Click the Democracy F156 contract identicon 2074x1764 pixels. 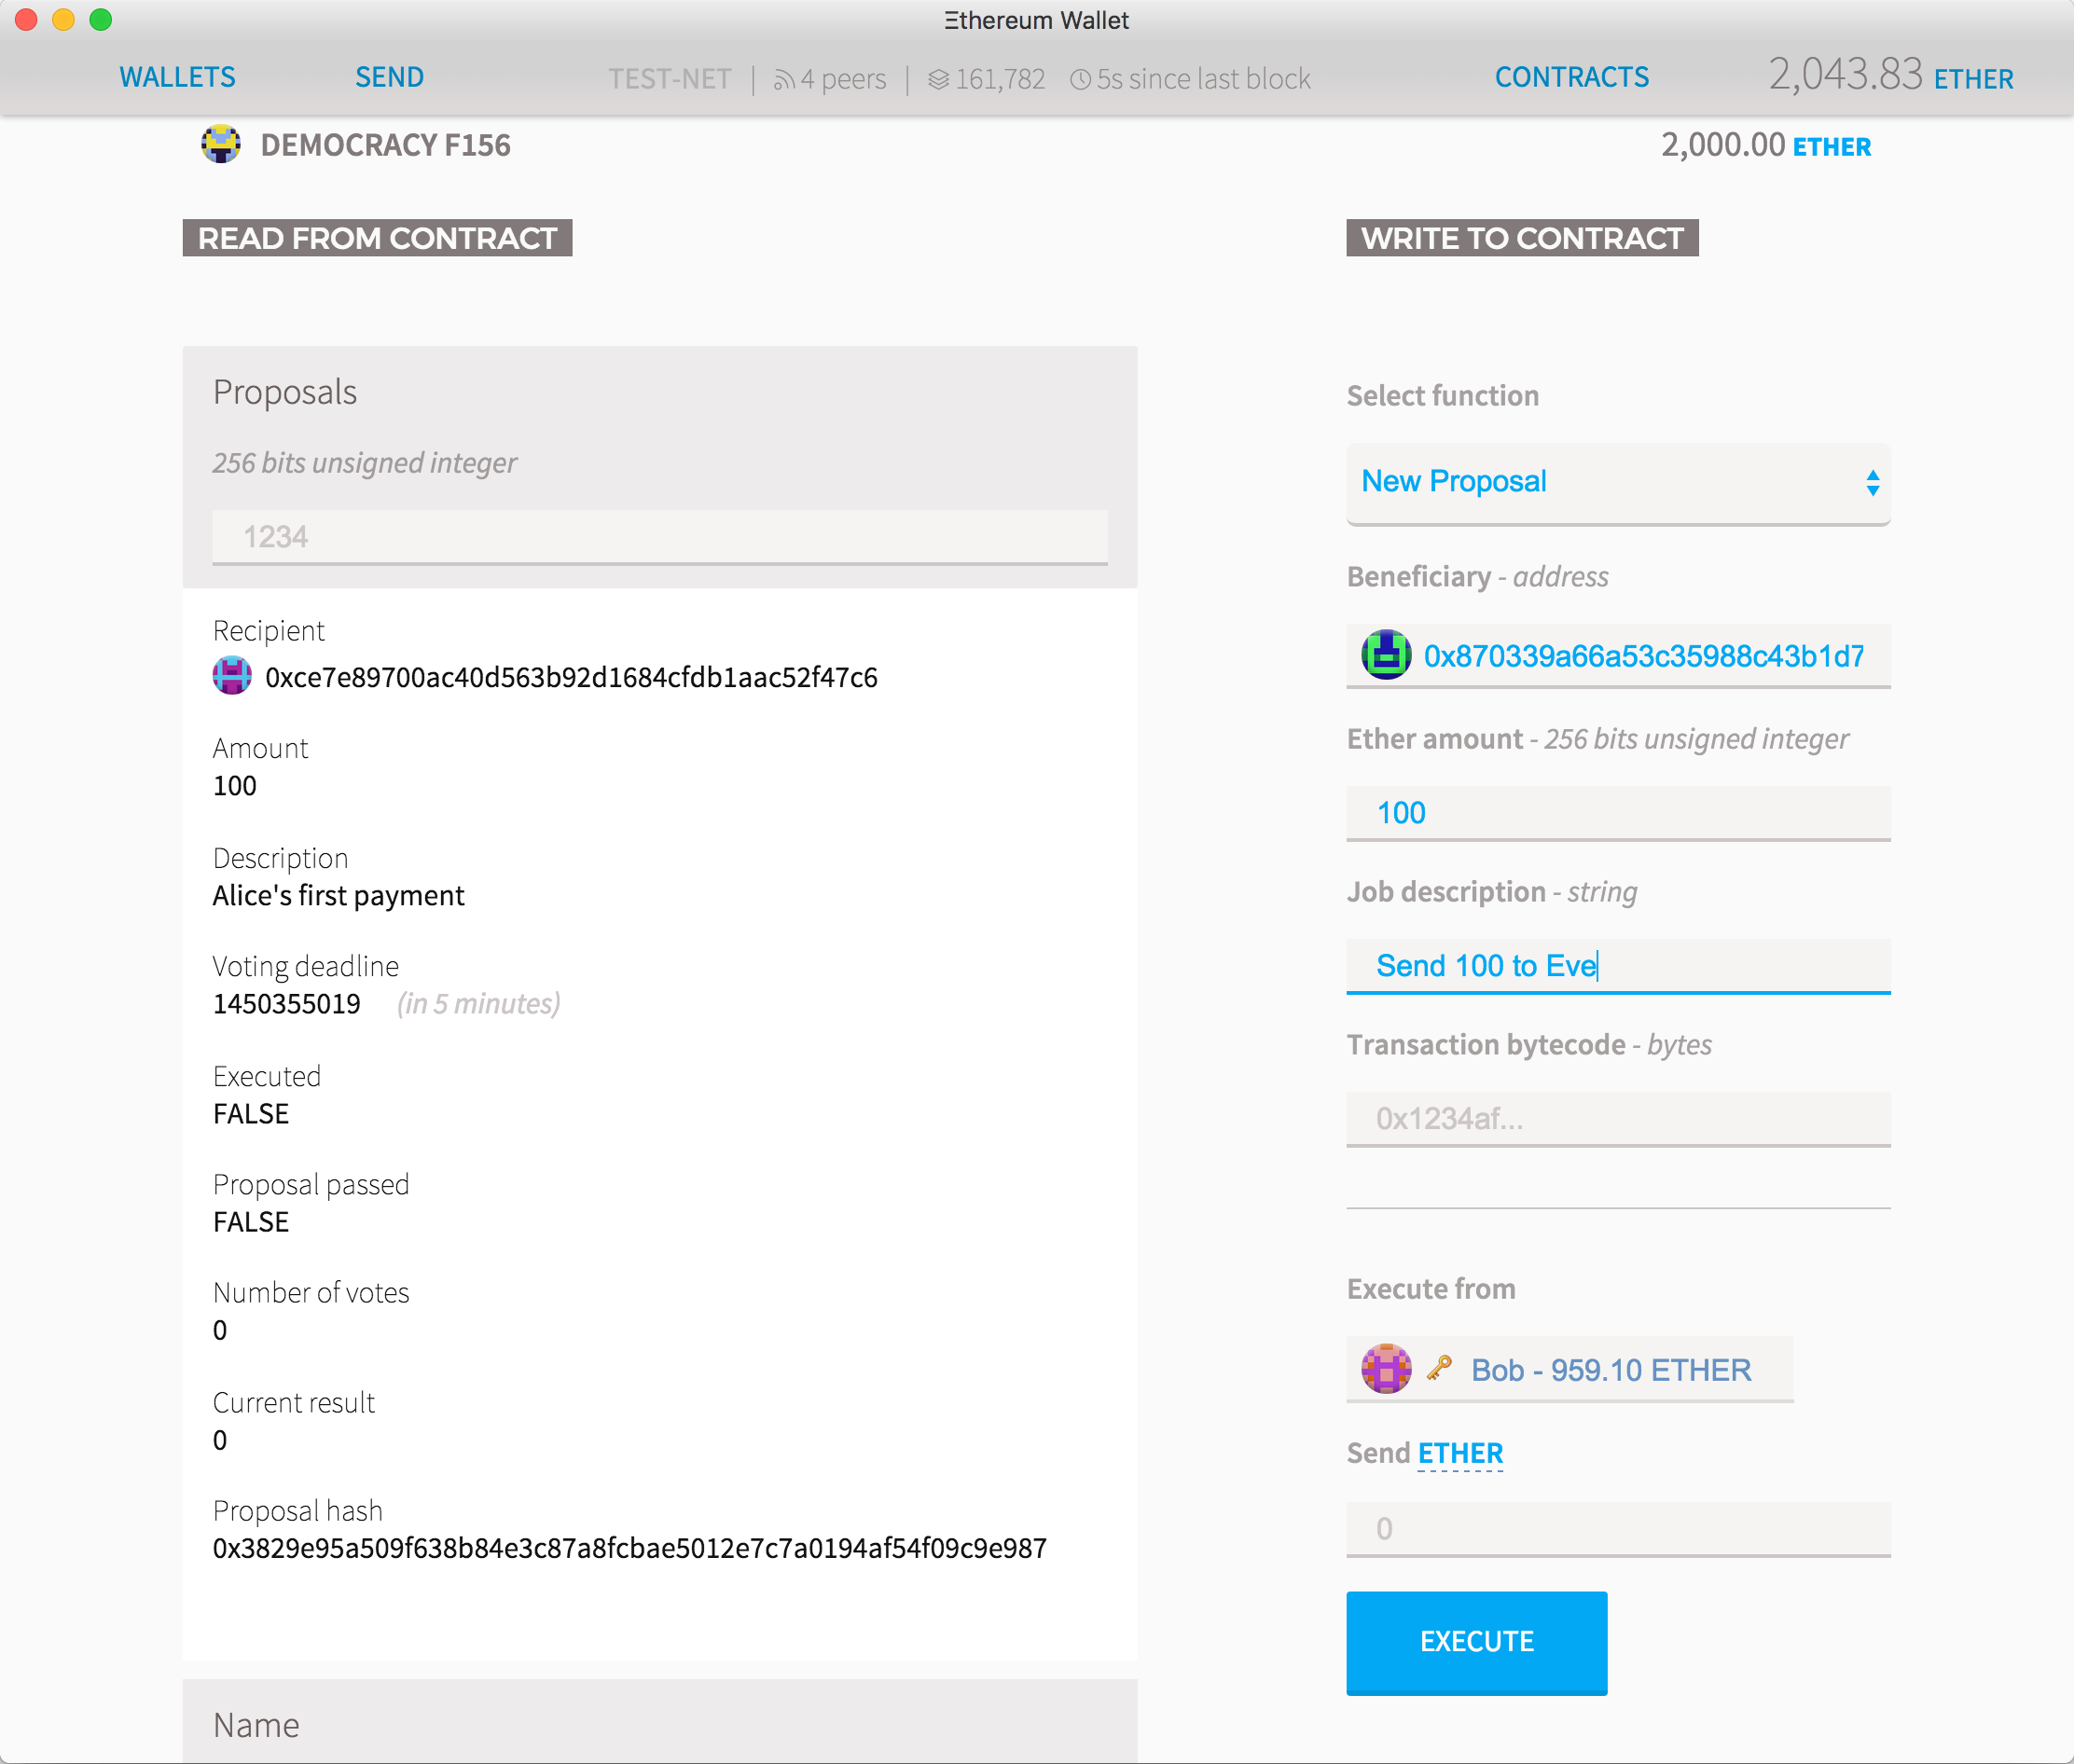[220, 144]
